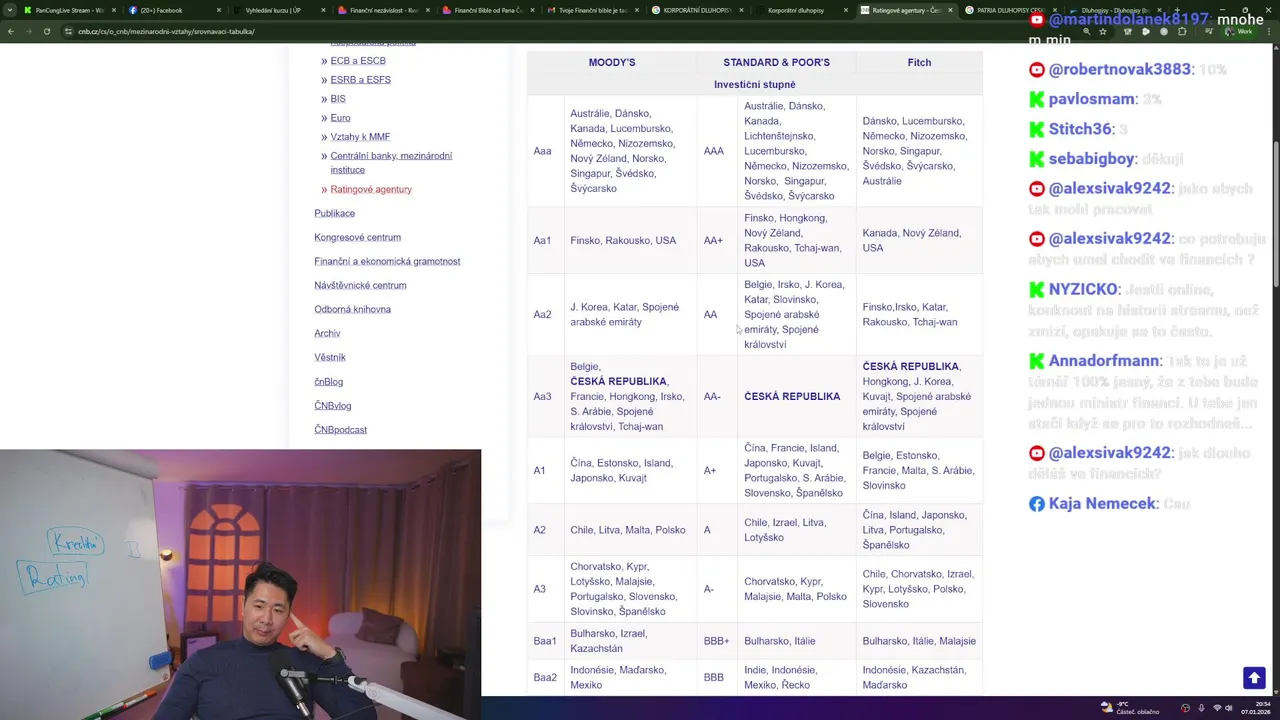This screenshot has width=1280, height=720.
Task: Click the weather widget in taskbar
Action: [x=1130, y=707]
